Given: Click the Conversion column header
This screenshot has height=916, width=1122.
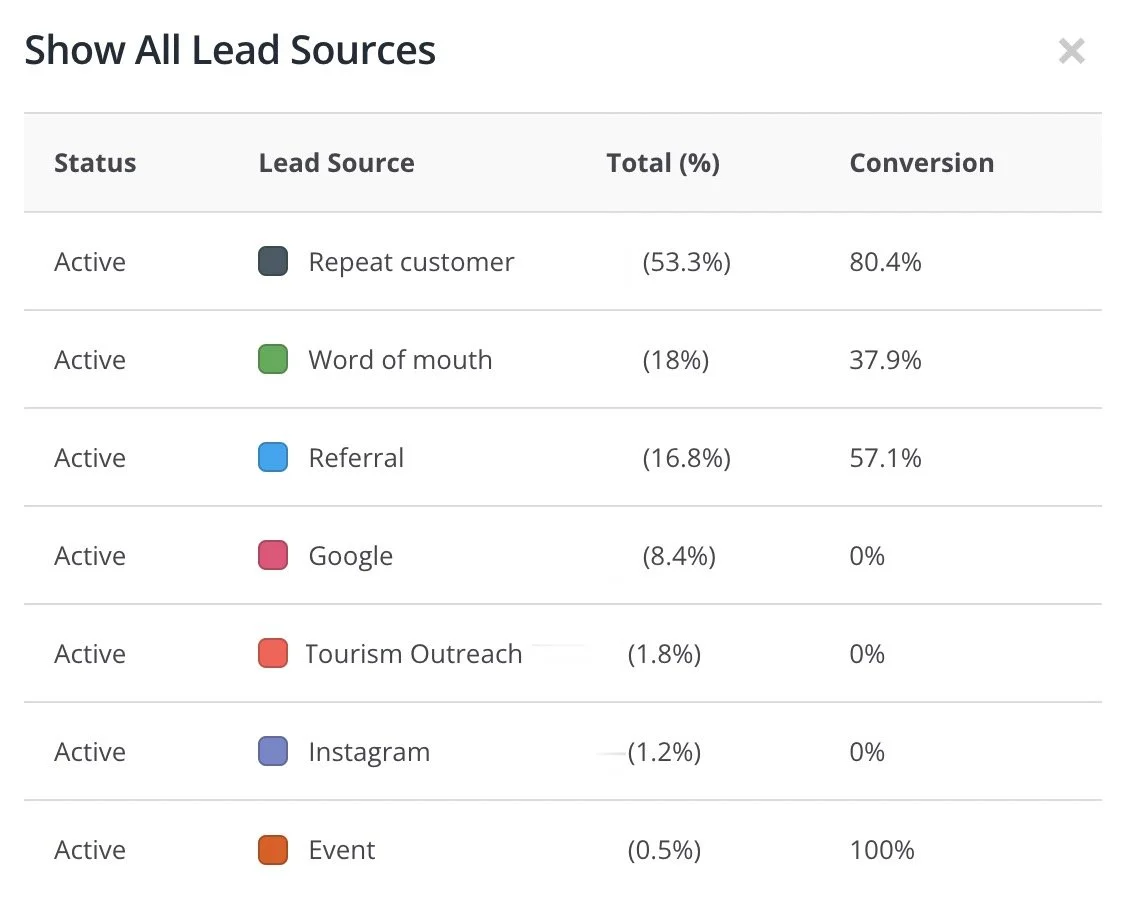Looking at the screenshot, I should tap(921, 163).
